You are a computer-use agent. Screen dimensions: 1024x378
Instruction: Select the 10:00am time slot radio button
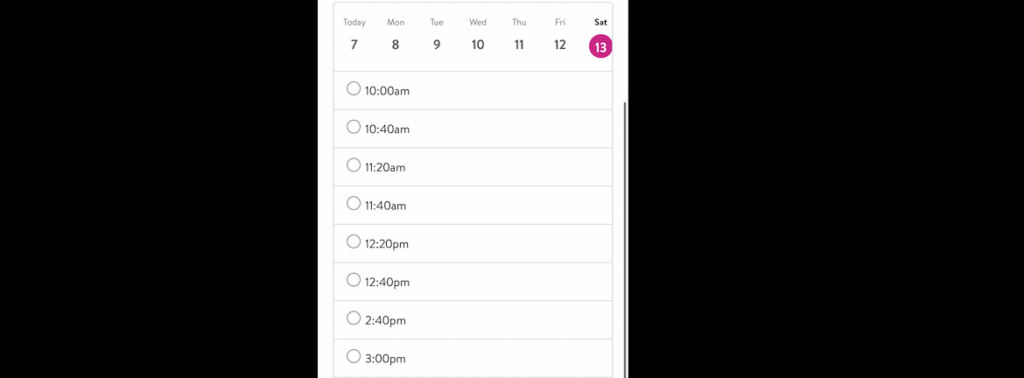pyautogui.click(x=353, y=88)
